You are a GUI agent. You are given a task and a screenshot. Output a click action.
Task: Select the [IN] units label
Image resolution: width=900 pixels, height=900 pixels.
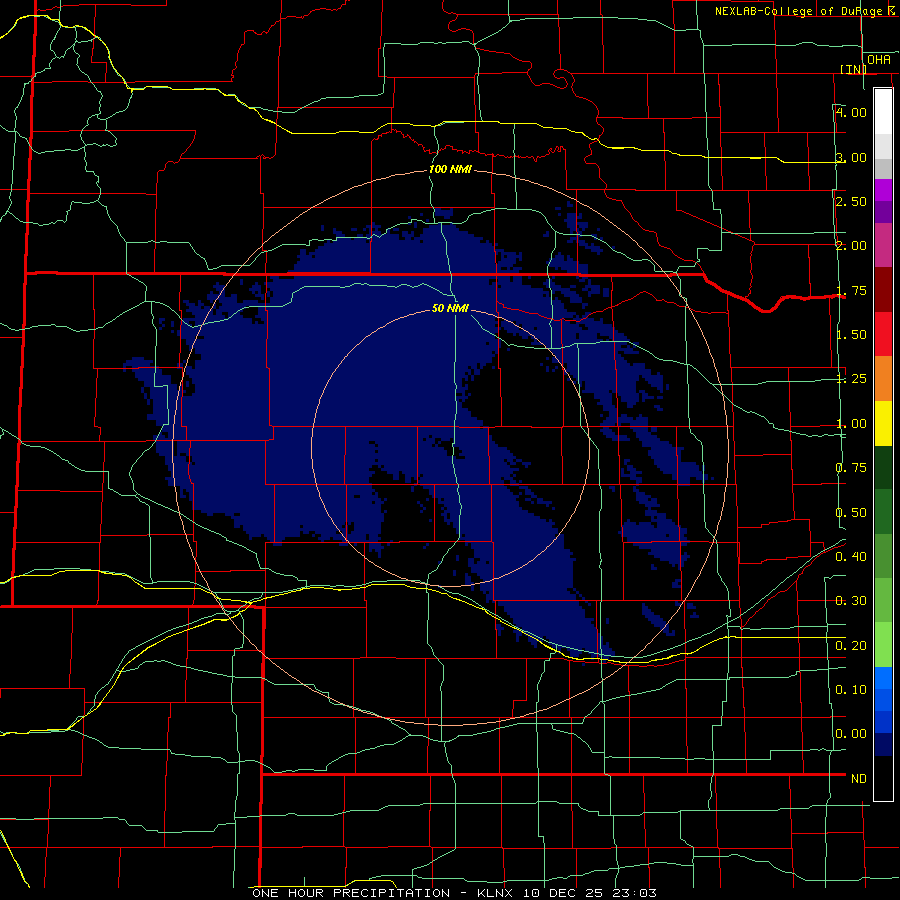853,69
